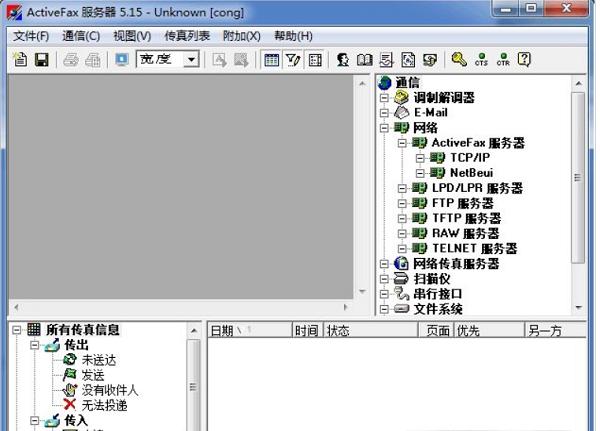Image resolution: width=600 pixels, height=431 pixels.
Task: Click the monitor preview icon
Action: 122,60
